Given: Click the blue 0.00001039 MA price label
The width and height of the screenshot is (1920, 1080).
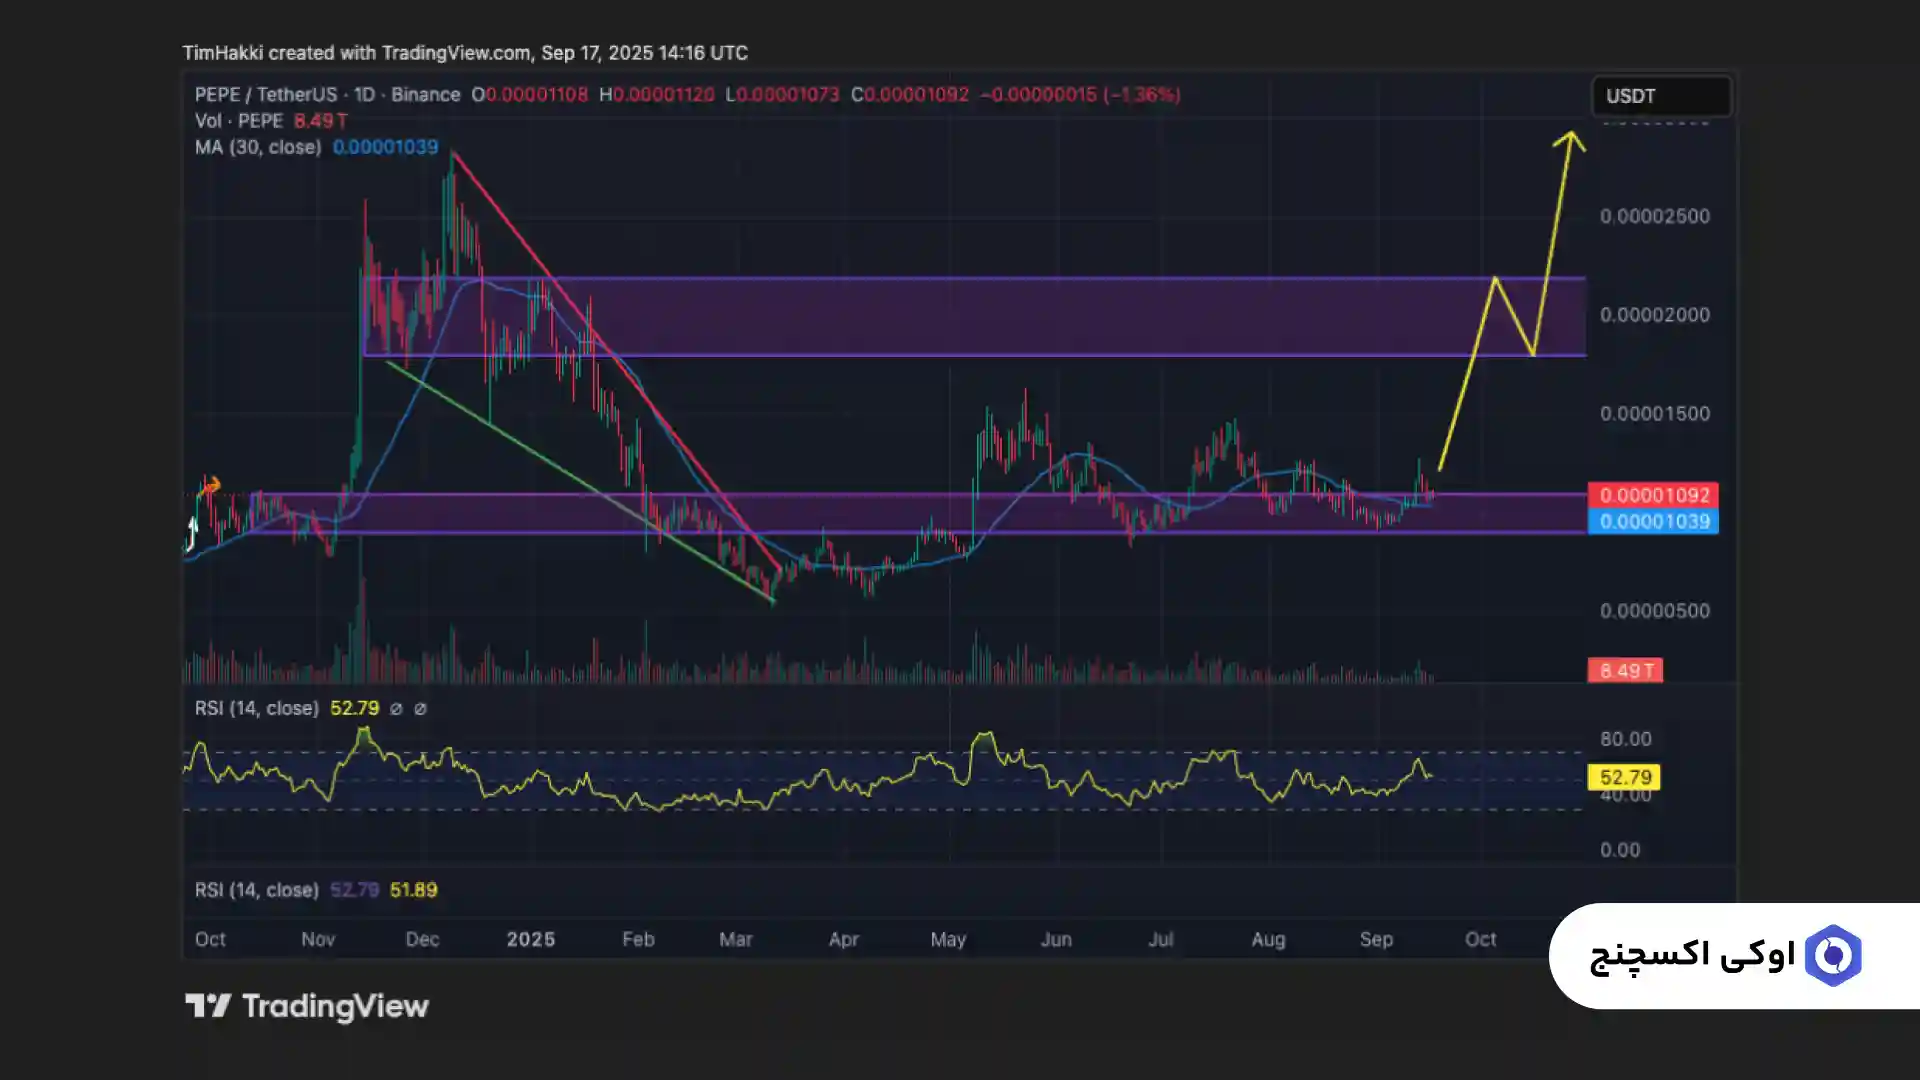Looking at the screenshot, I should pos(1653,521).
